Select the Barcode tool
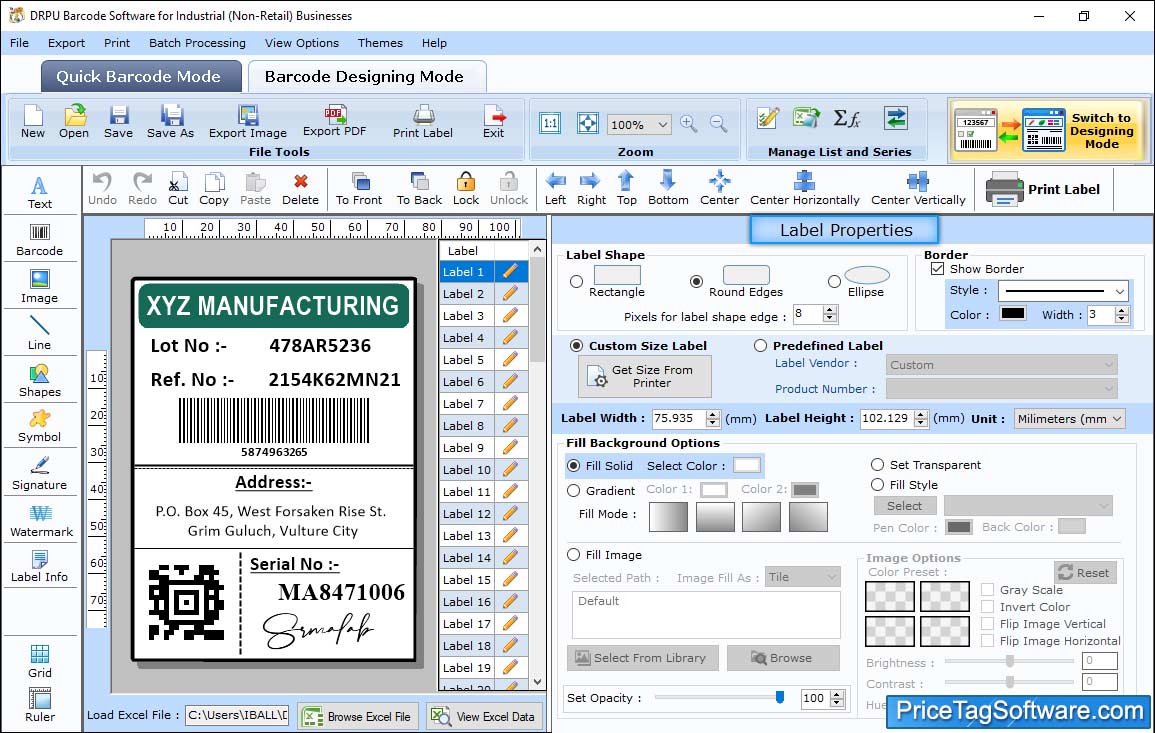1155x733 pixels. click(x=40, y=240)
